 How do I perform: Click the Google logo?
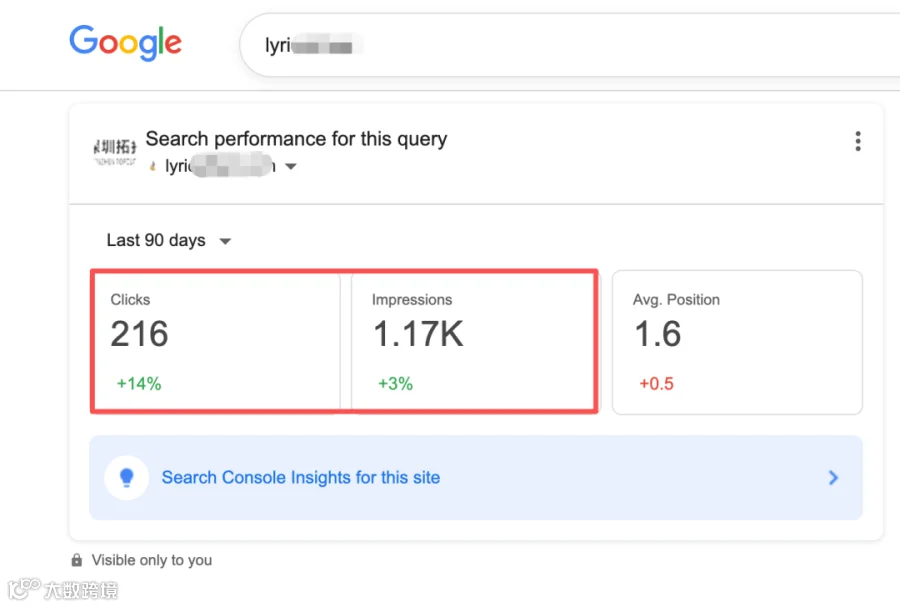click(125, 42)
